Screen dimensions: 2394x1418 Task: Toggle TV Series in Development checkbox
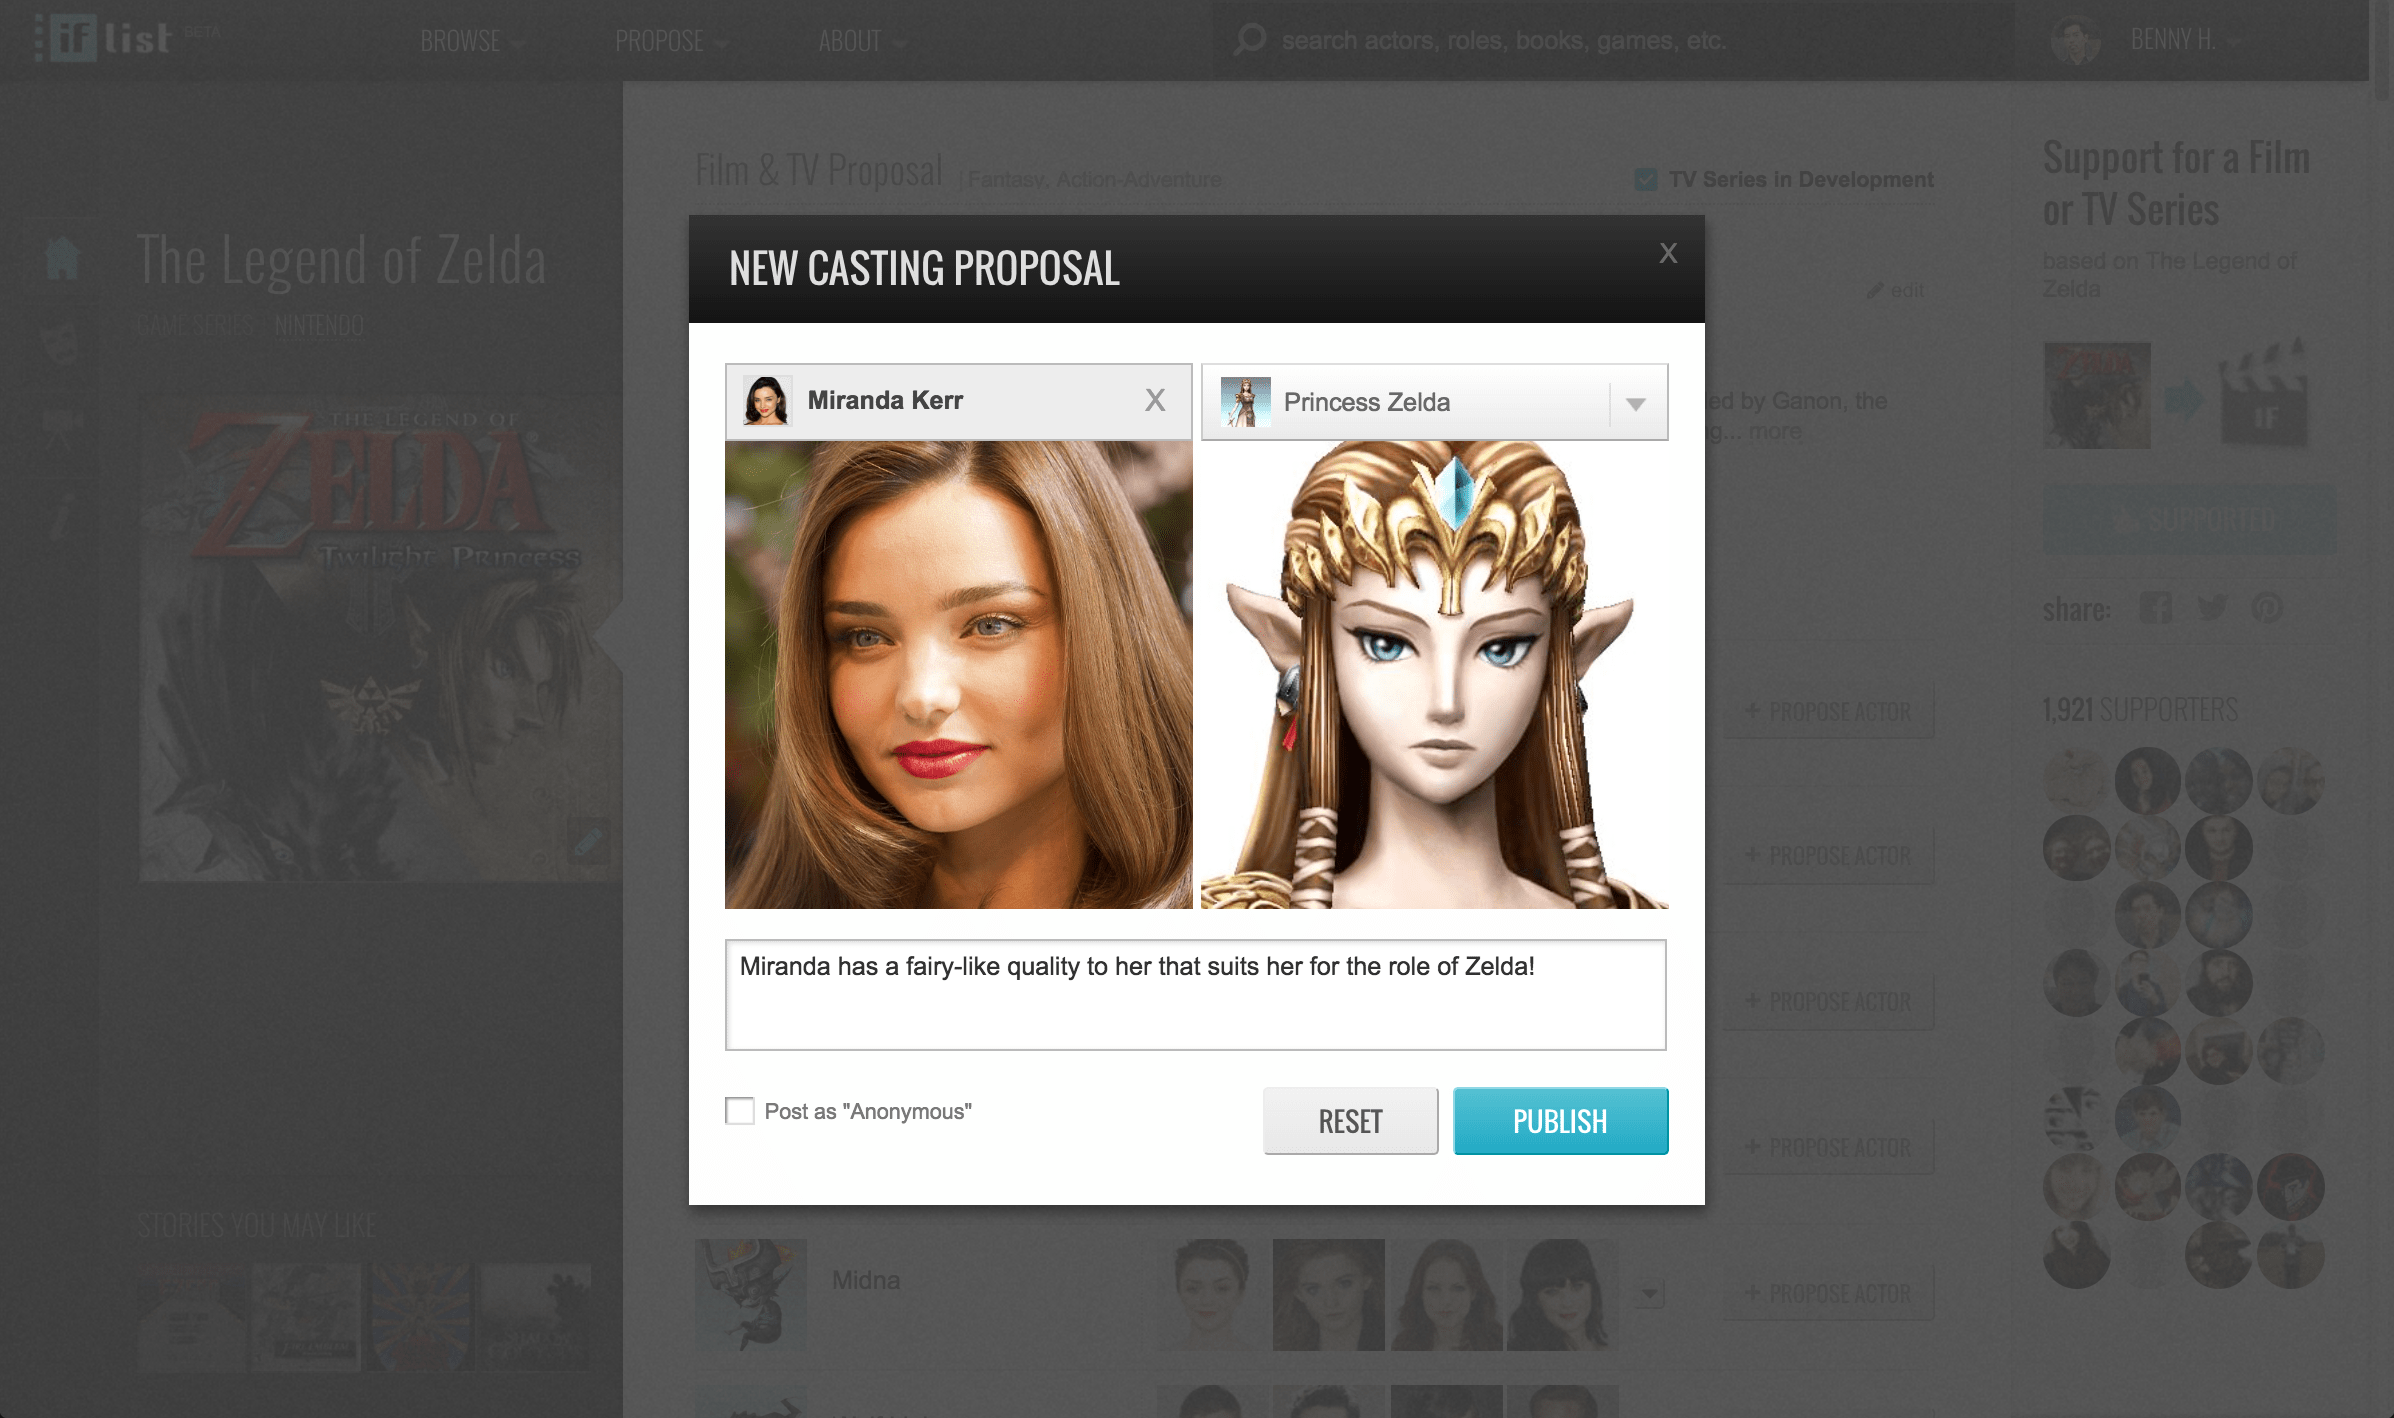pyautogui.click(x=1645, y=180)
